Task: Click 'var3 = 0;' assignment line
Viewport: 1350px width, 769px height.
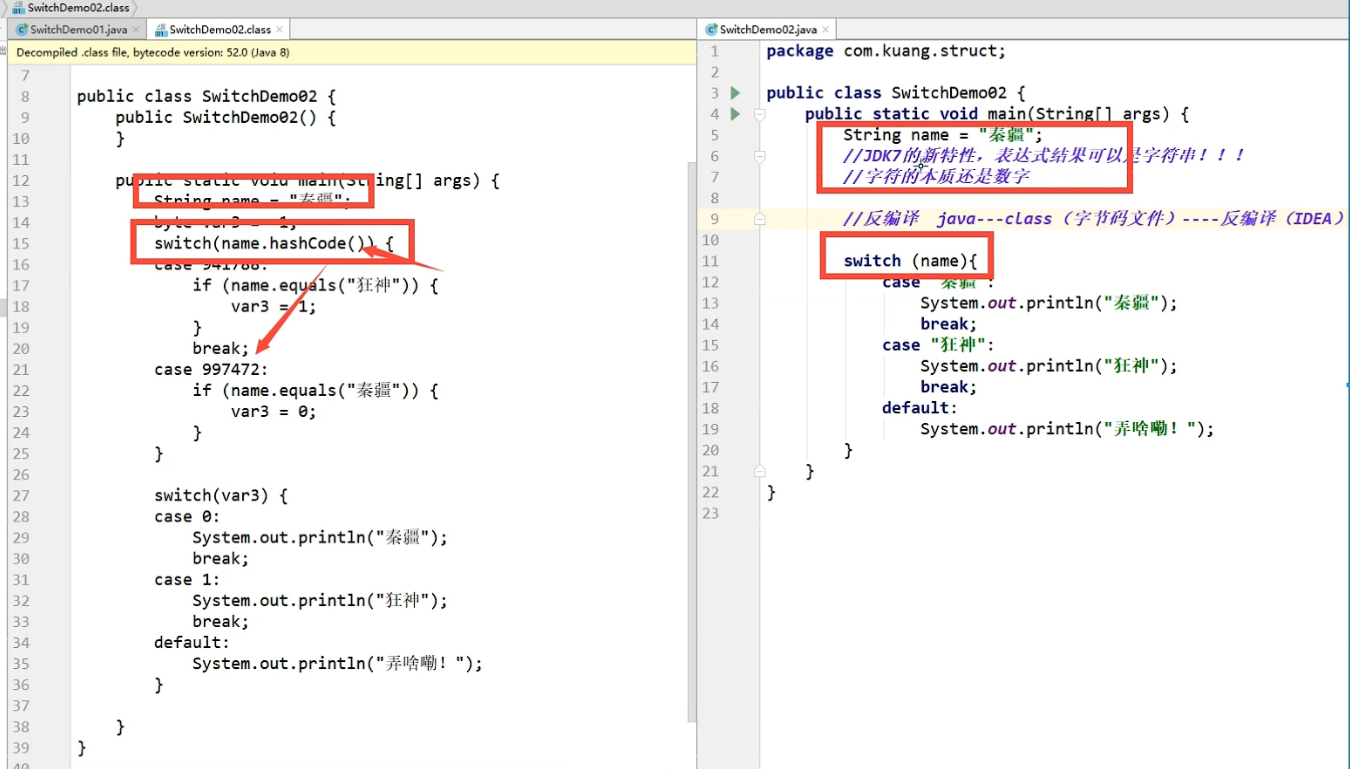Action: click(273, 412)
